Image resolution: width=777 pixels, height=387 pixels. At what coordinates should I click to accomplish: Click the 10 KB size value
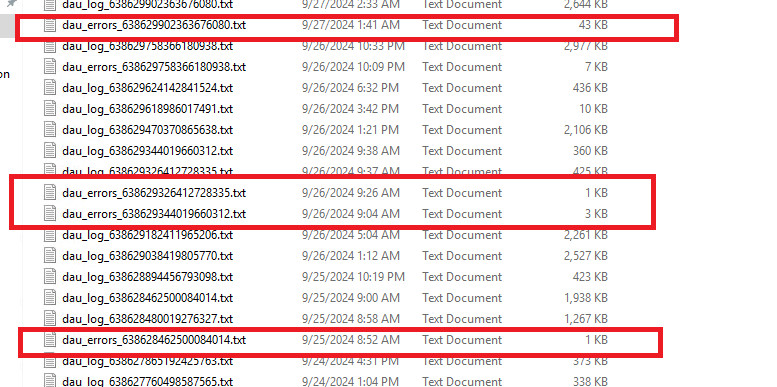tap(593, 109)
